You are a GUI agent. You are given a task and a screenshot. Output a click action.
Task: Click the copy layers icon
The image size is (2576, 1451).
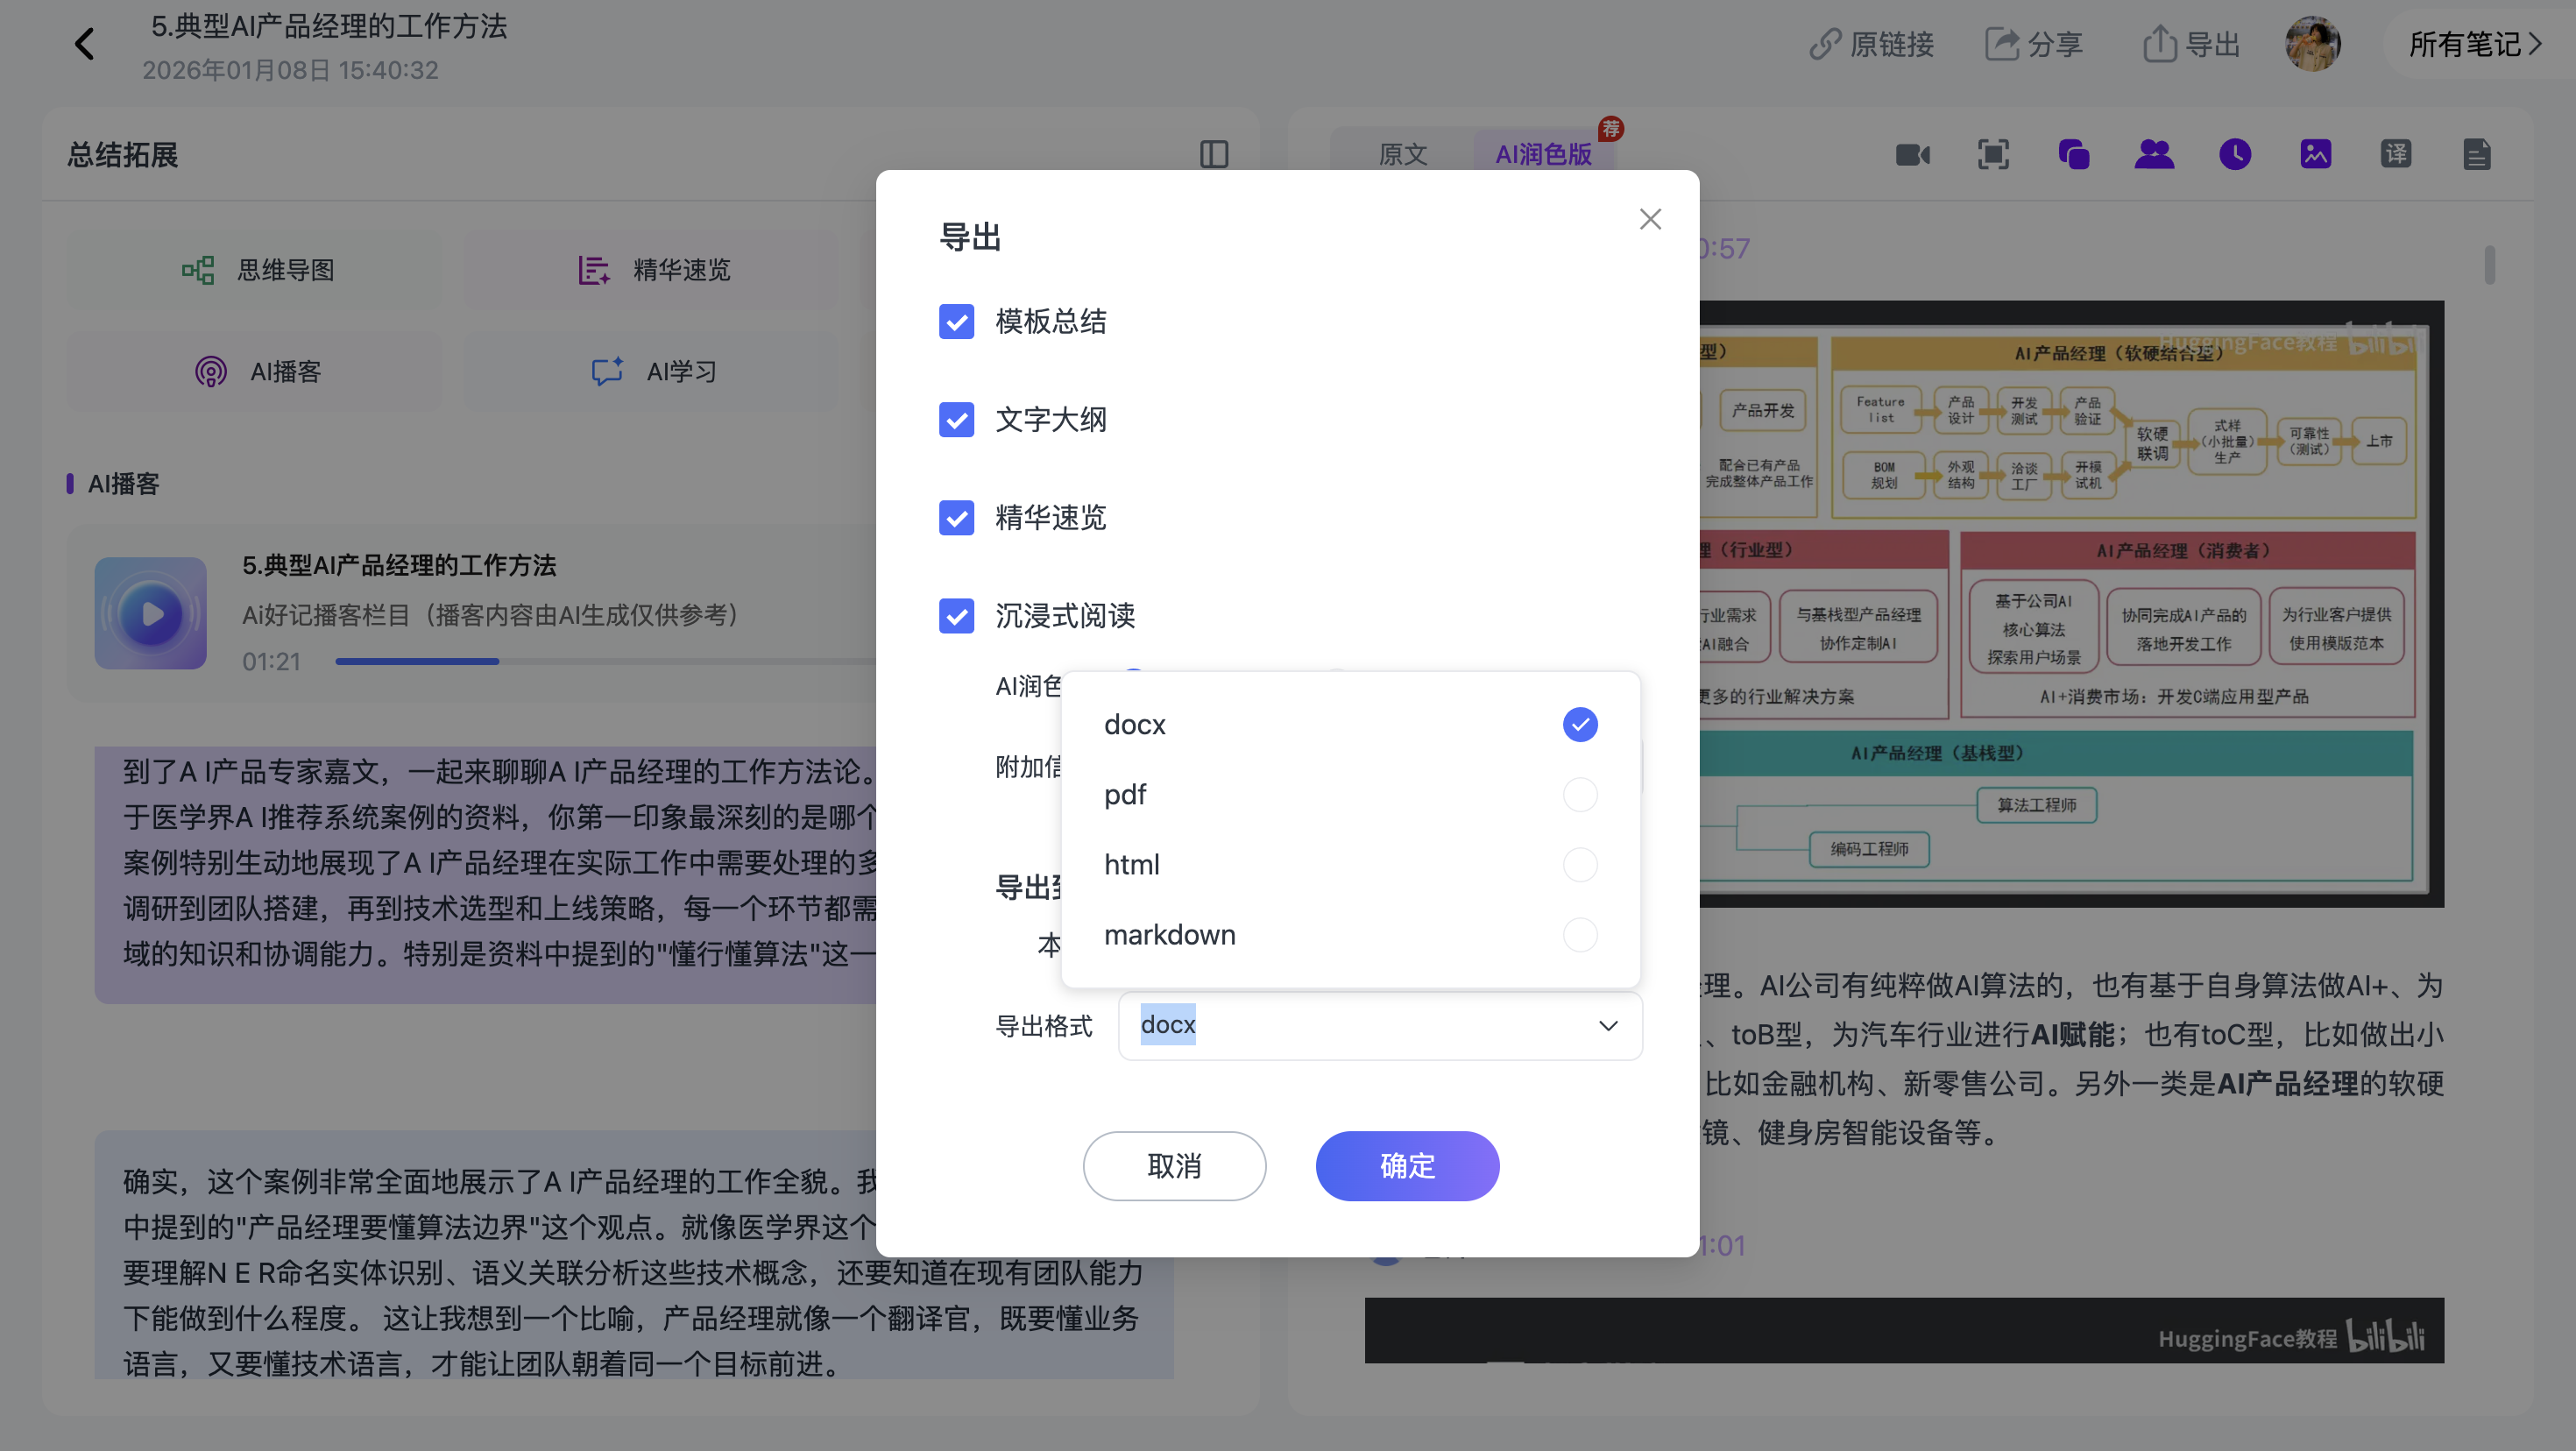point(2073,154)
